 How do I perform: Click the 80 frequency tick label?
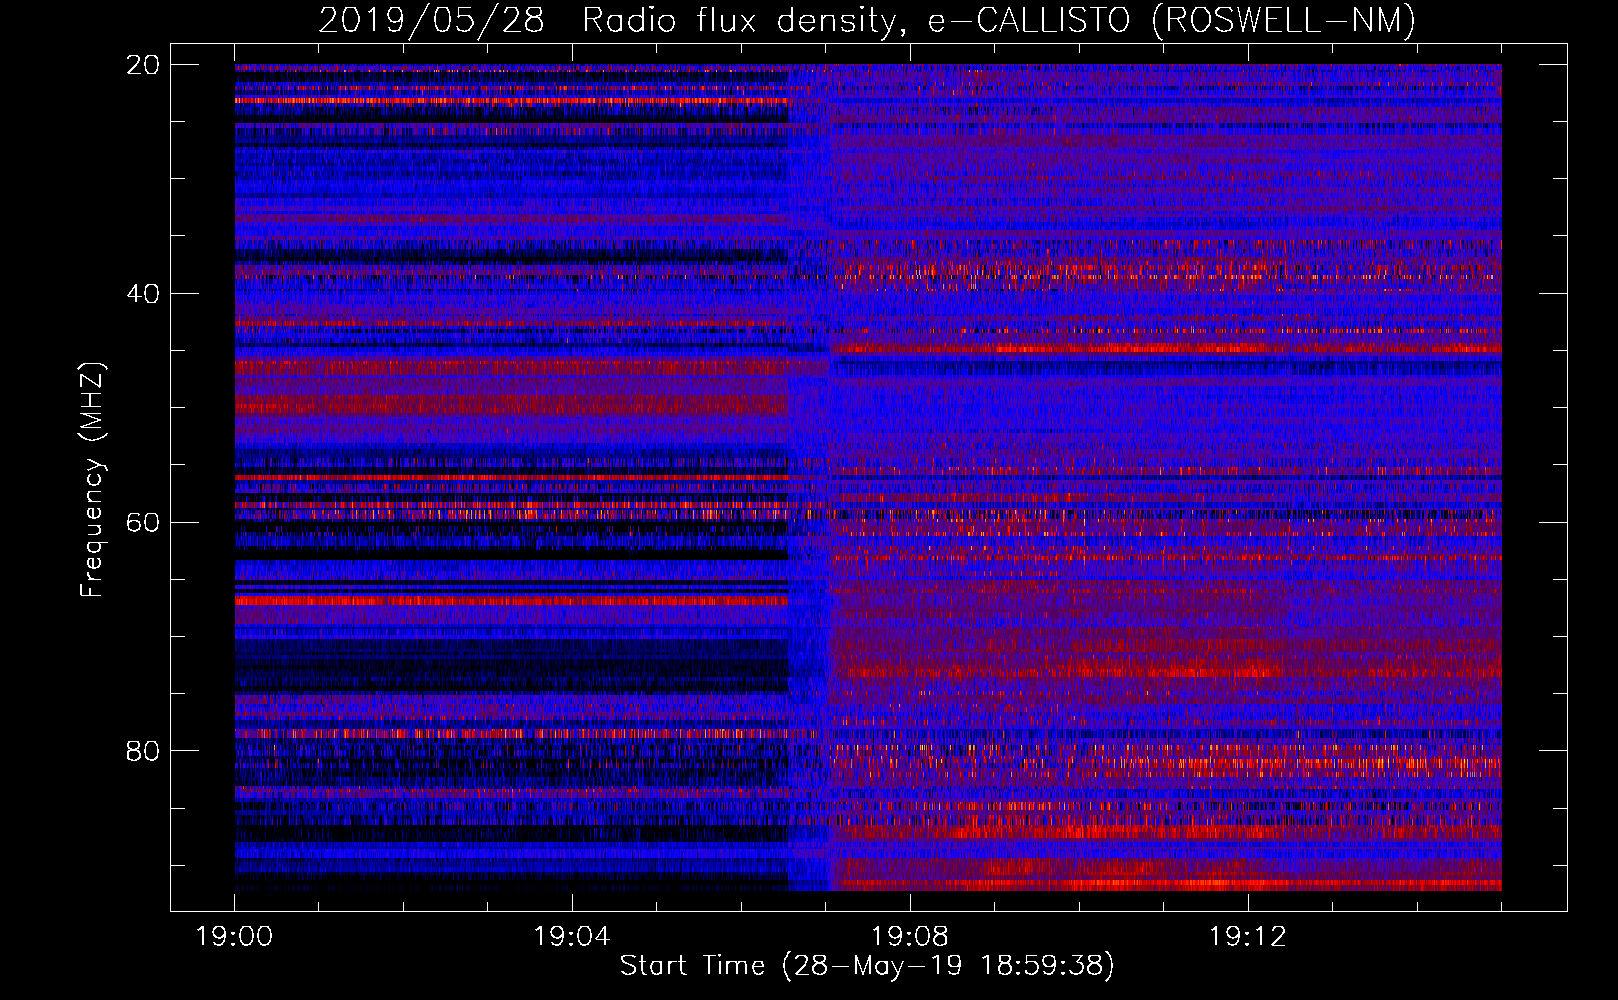143,751
